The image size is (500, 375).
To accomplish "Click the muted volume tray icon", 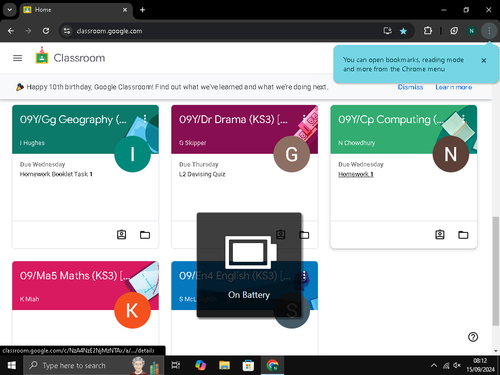I will click(x=457, y=366).
